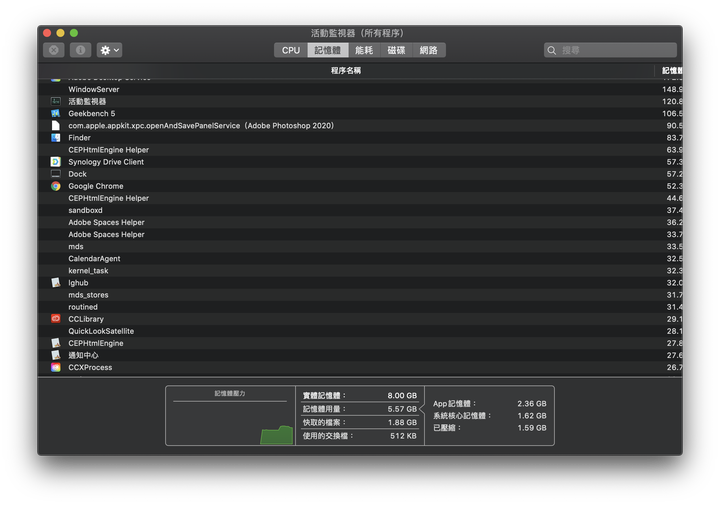Image resolution: width=720 pixels, height=505 pixels.
Task: Select the Synology Drive Client name
Action: point(106,162)
